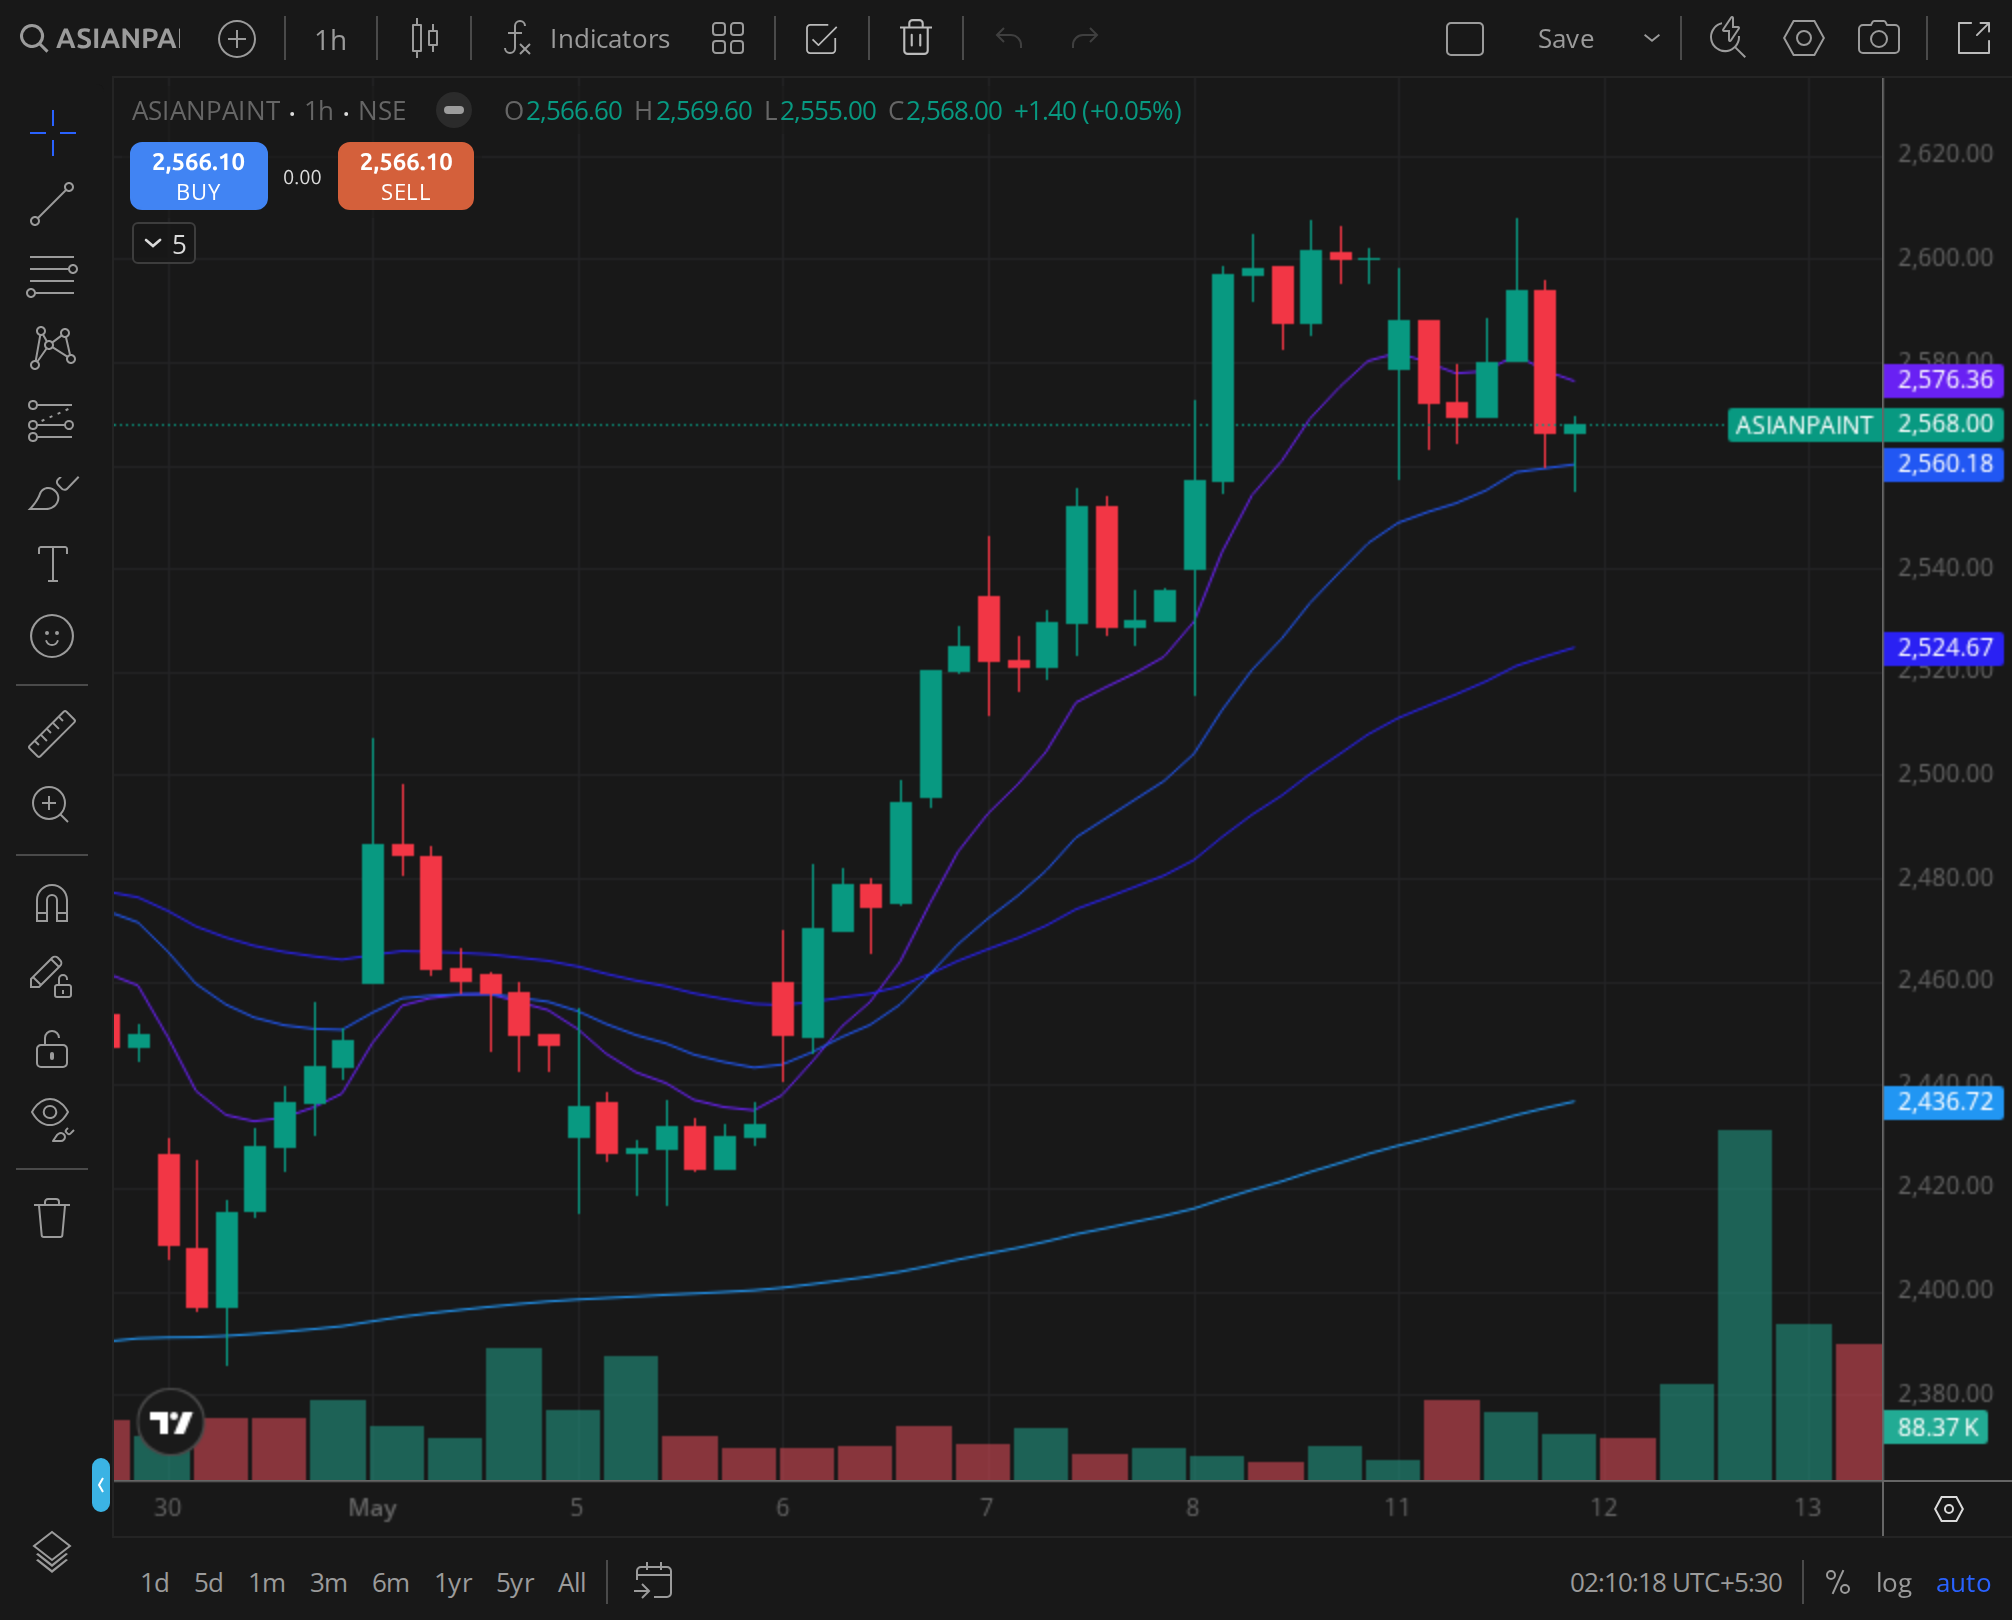
Task: Select the 5yr time range
Action: coord(515,1583)
